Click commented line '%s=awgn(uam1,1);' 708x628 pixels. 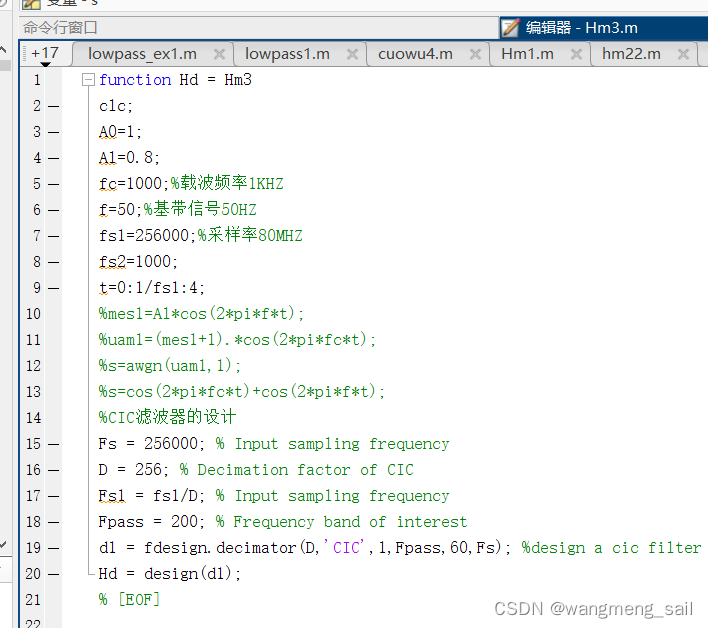(170, 366)
